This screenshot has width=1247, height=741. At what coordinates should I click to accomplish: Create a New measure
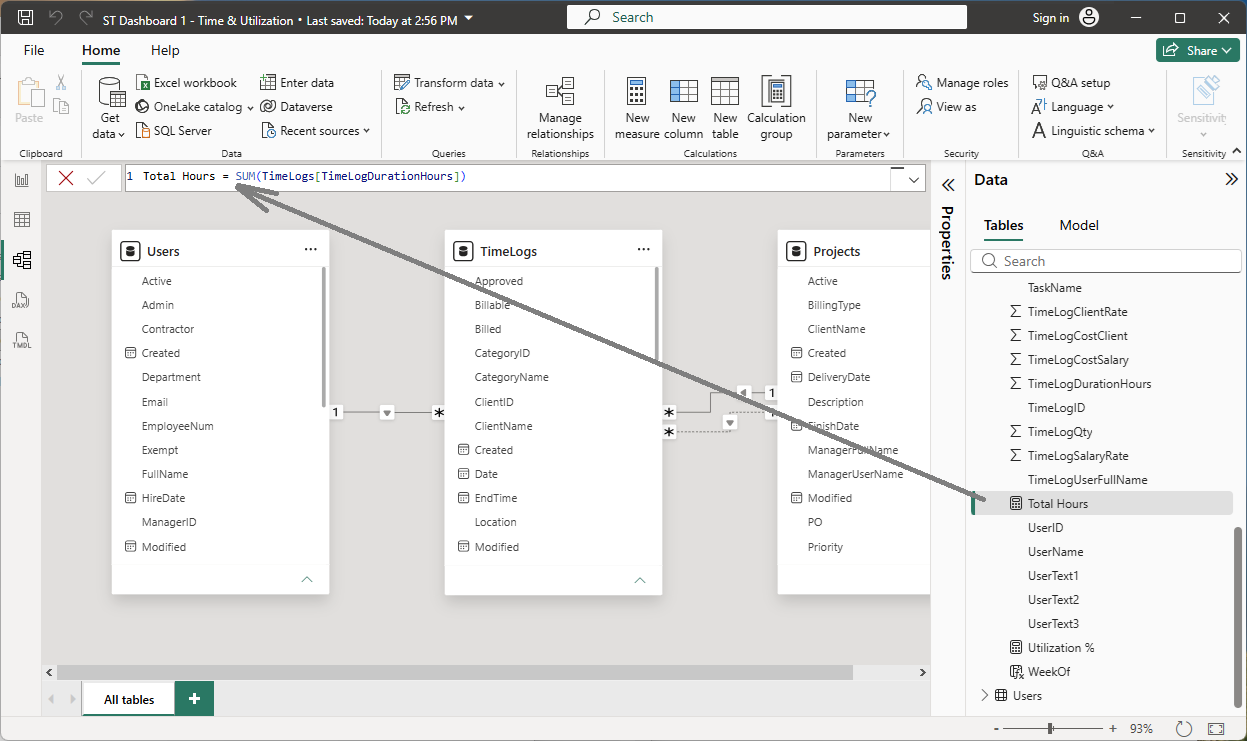click(x=637, y=109)
